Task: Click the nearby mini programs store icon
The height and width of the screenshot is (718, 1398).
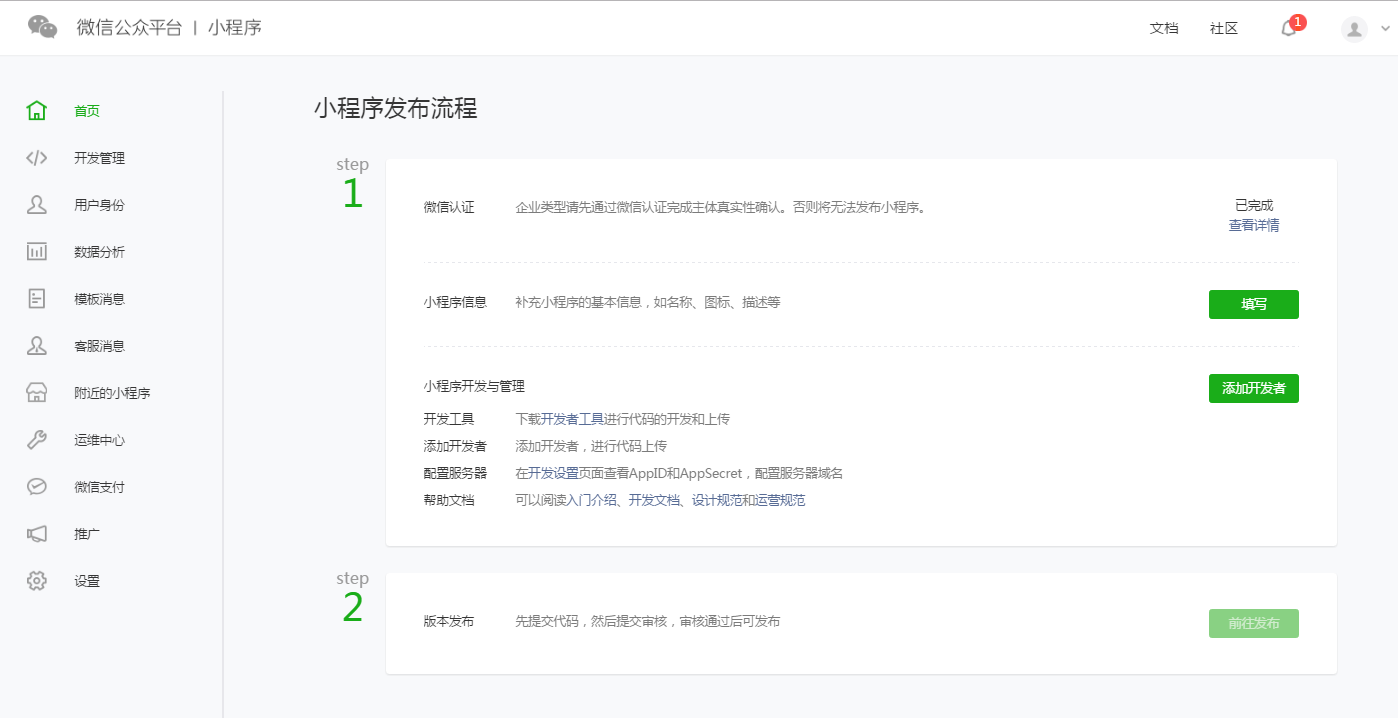Action: click(x=37, y=393)
